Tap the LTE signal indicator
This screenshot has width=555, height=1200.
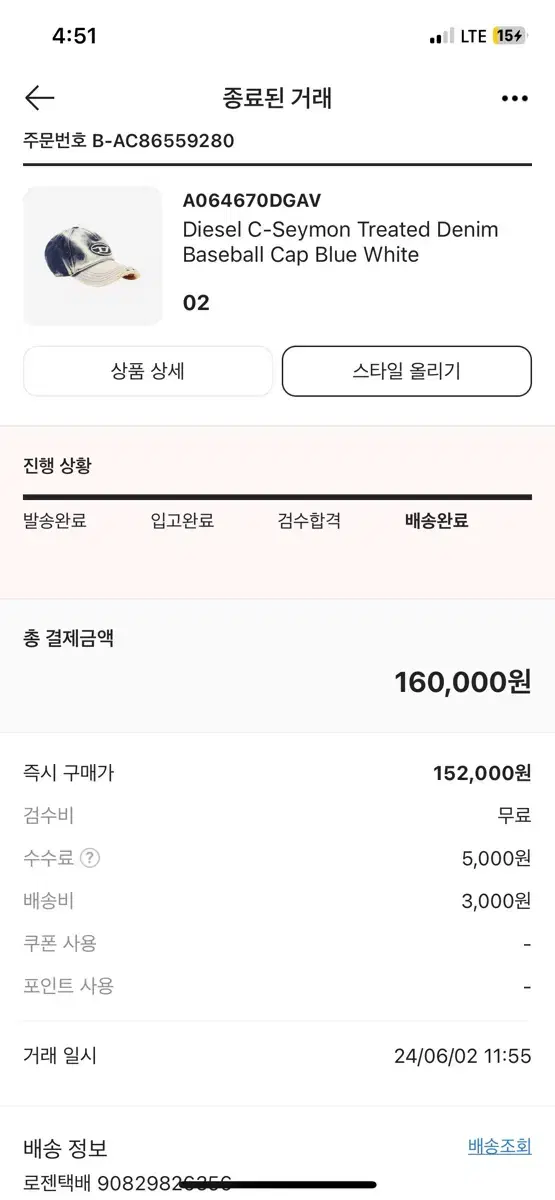point(474,36)
